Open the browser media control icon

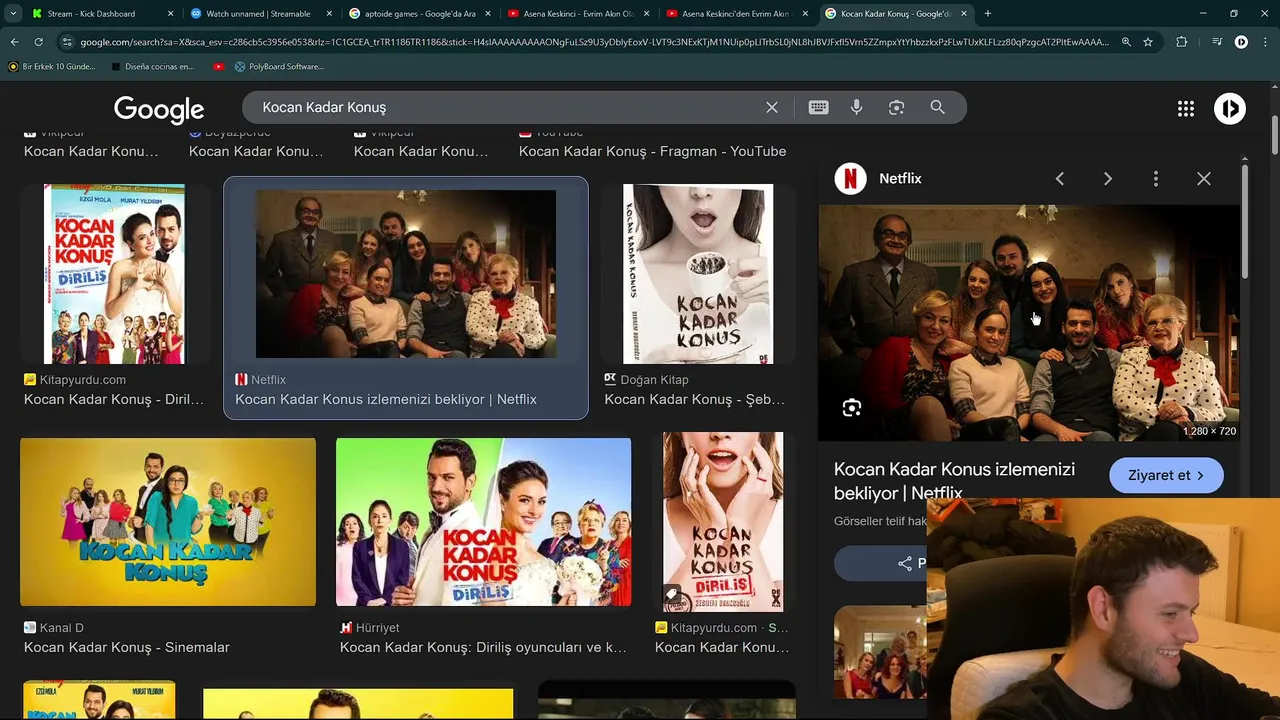click(x=1217, y=42)
